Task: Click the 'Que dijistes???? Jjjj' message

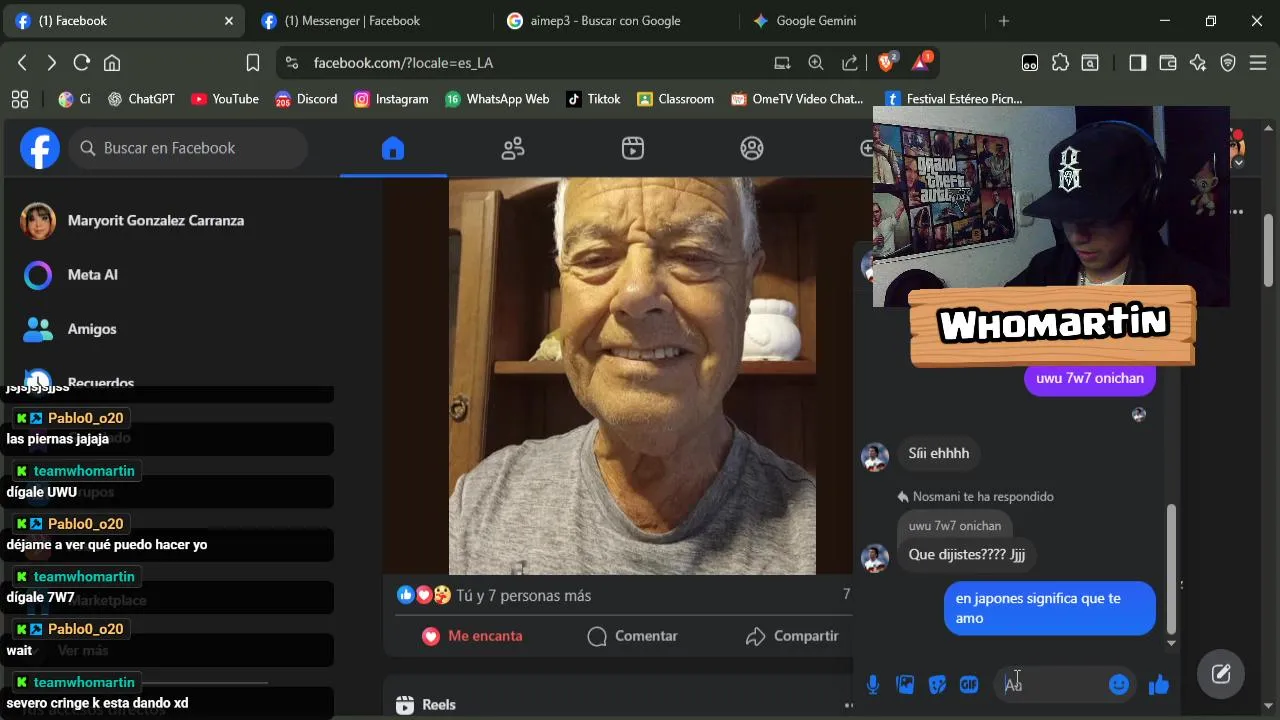Action: click(967, 554)
